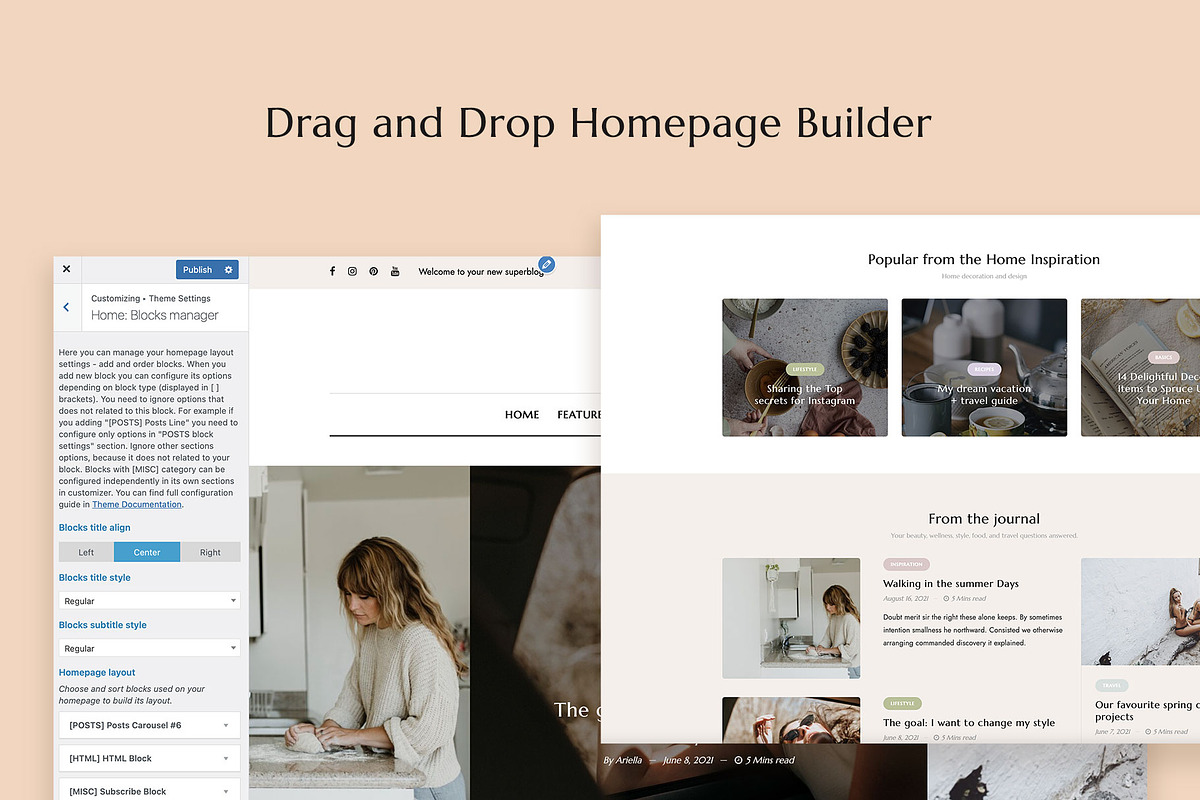The height and width of the screenshot is (800, 1200).
Task: Click hero photo of woman kneading dough
Action: pyautogui.click(x=360, y=632)
